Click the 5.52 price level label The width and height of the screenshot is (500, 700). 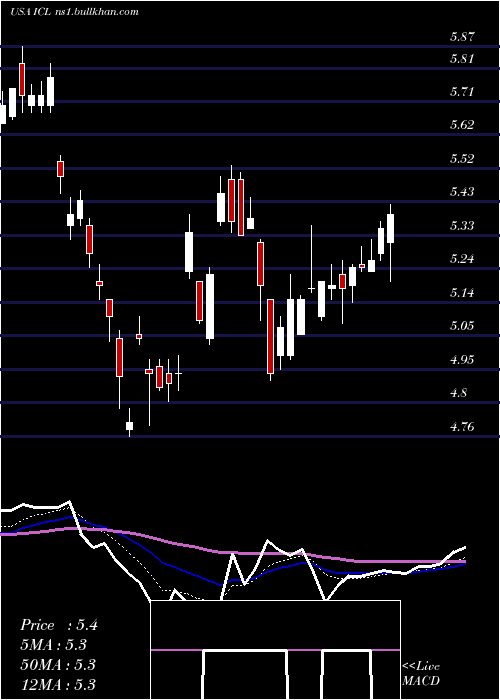(x=462, y=159)
